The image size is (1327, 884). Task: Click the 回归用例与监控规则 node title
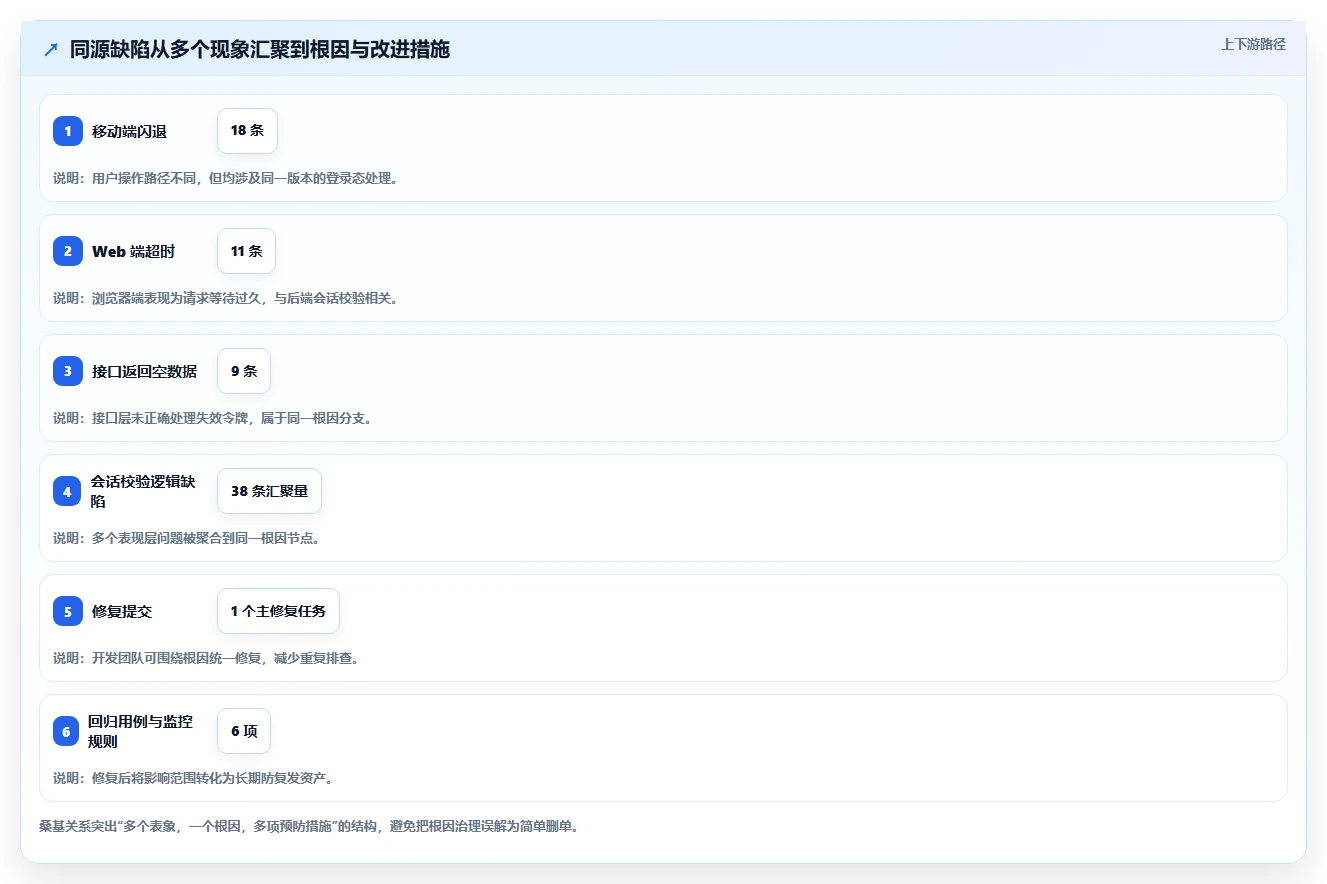pos(140,731)
